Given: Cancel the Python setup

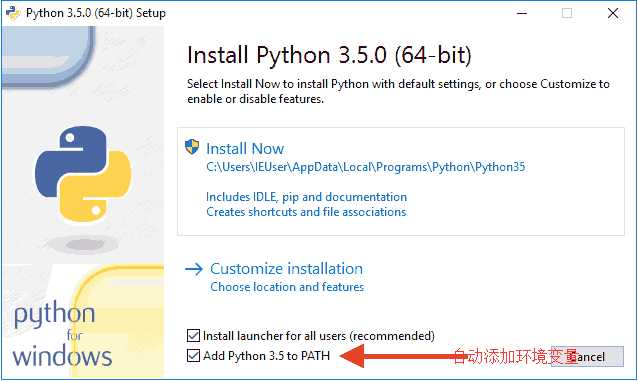Looking at the screenshot, I should 587,357.
